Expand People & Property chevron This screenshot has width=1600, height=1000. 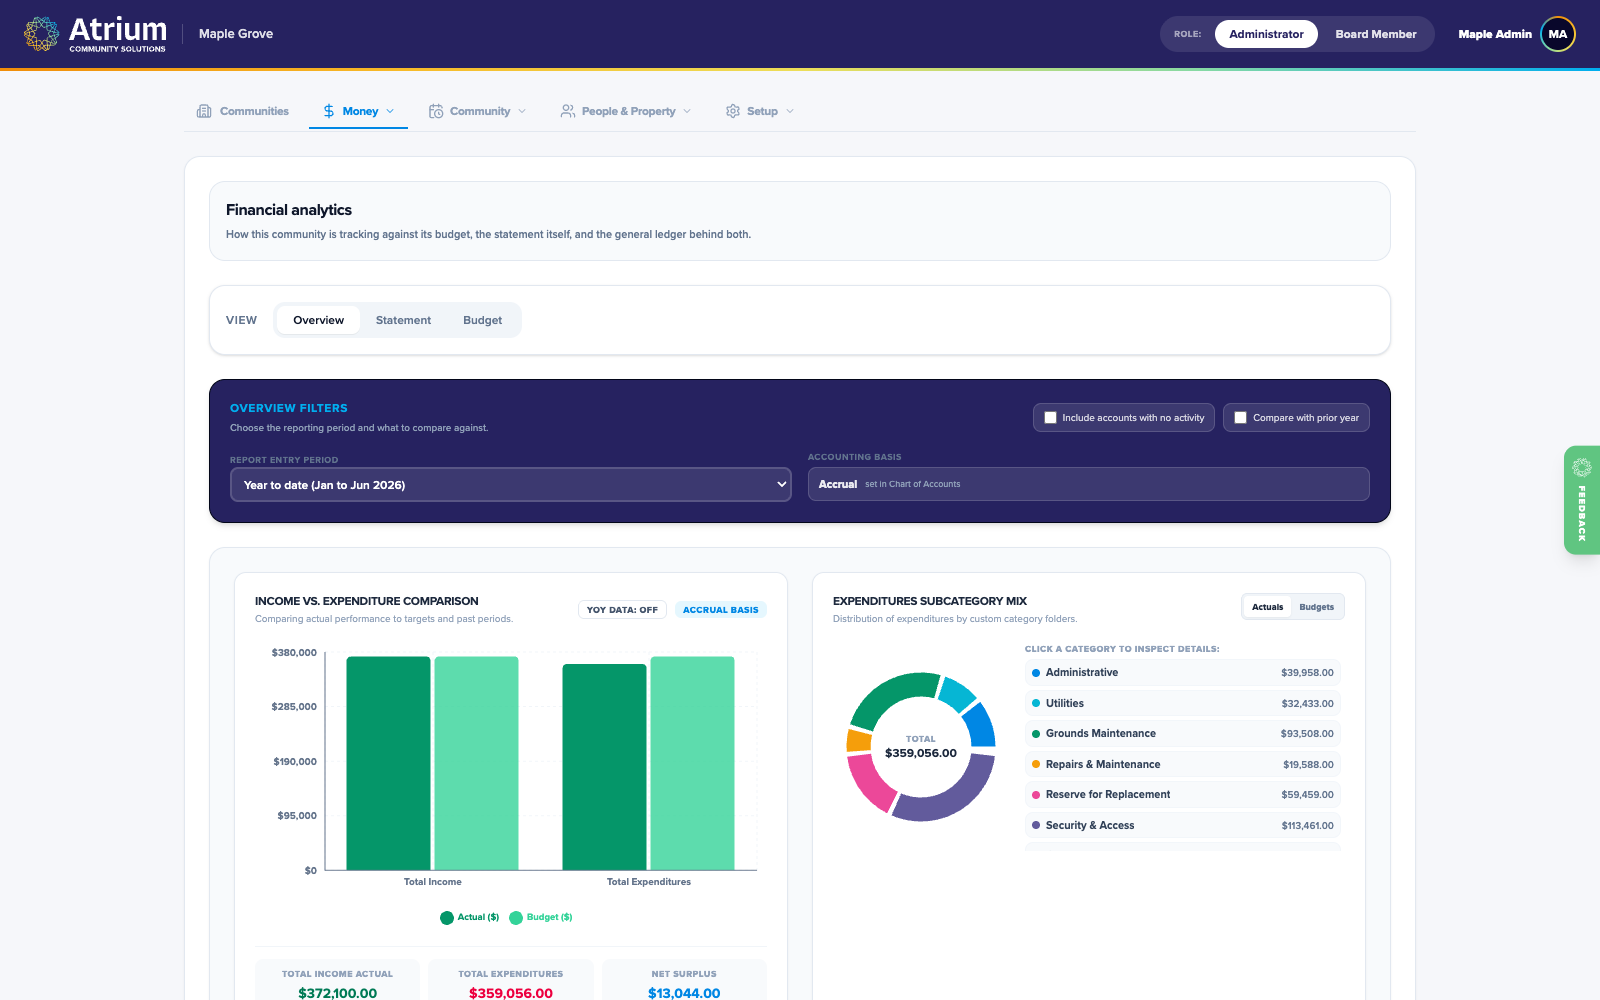[687, 111]
